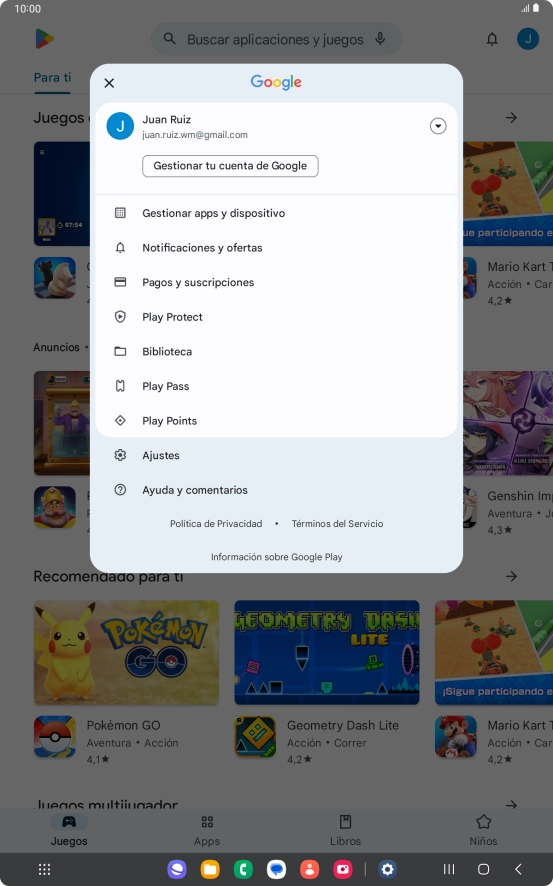
Task: Tap the Geometry Dash Lite banner thumbnail
Action: tap(326, 653)
